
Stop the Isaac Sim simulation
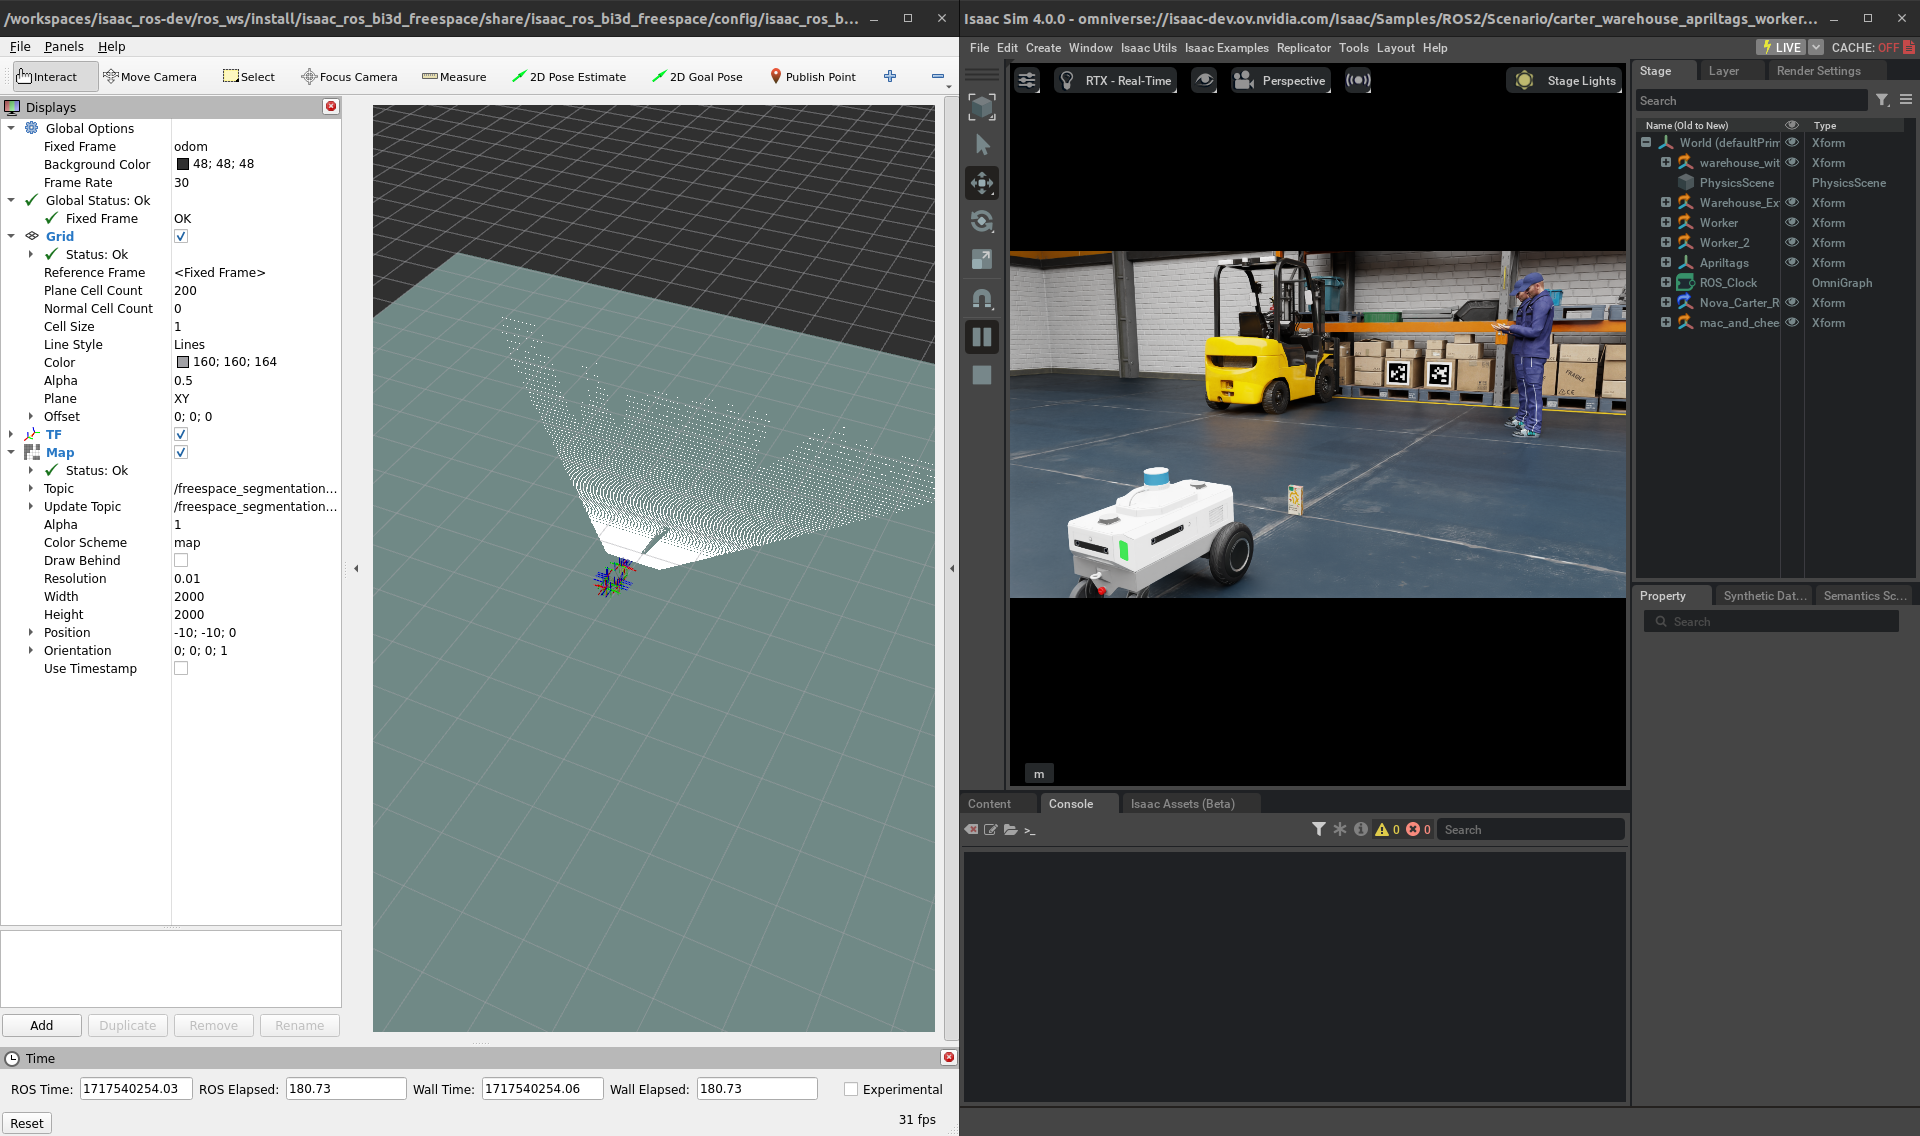pyautogui.click(x=982, y=375)
